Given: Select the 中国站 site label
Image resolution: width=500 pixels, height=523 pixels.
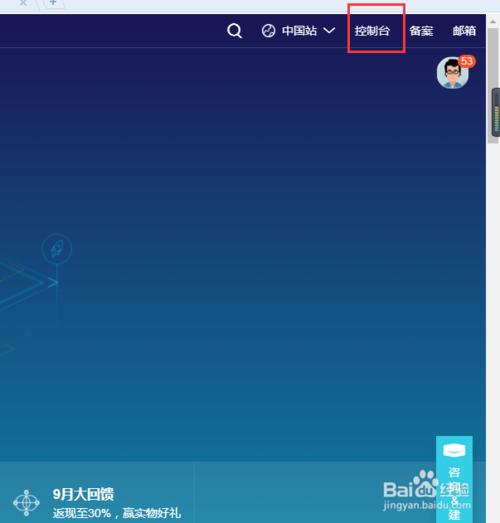Looking at the screenshot, I should point(299,31).
